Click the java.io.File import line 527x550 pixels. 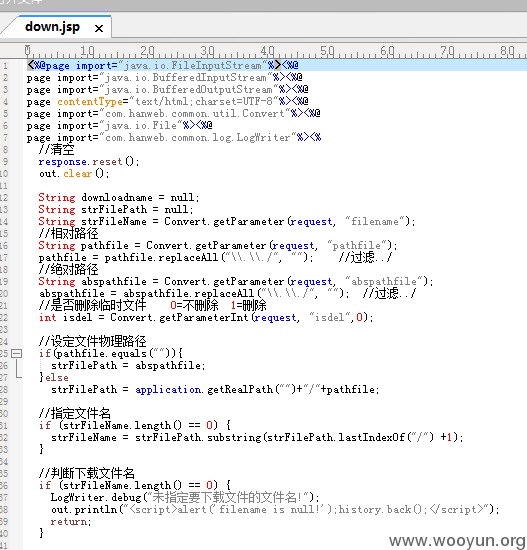click(x=119, y=125)
